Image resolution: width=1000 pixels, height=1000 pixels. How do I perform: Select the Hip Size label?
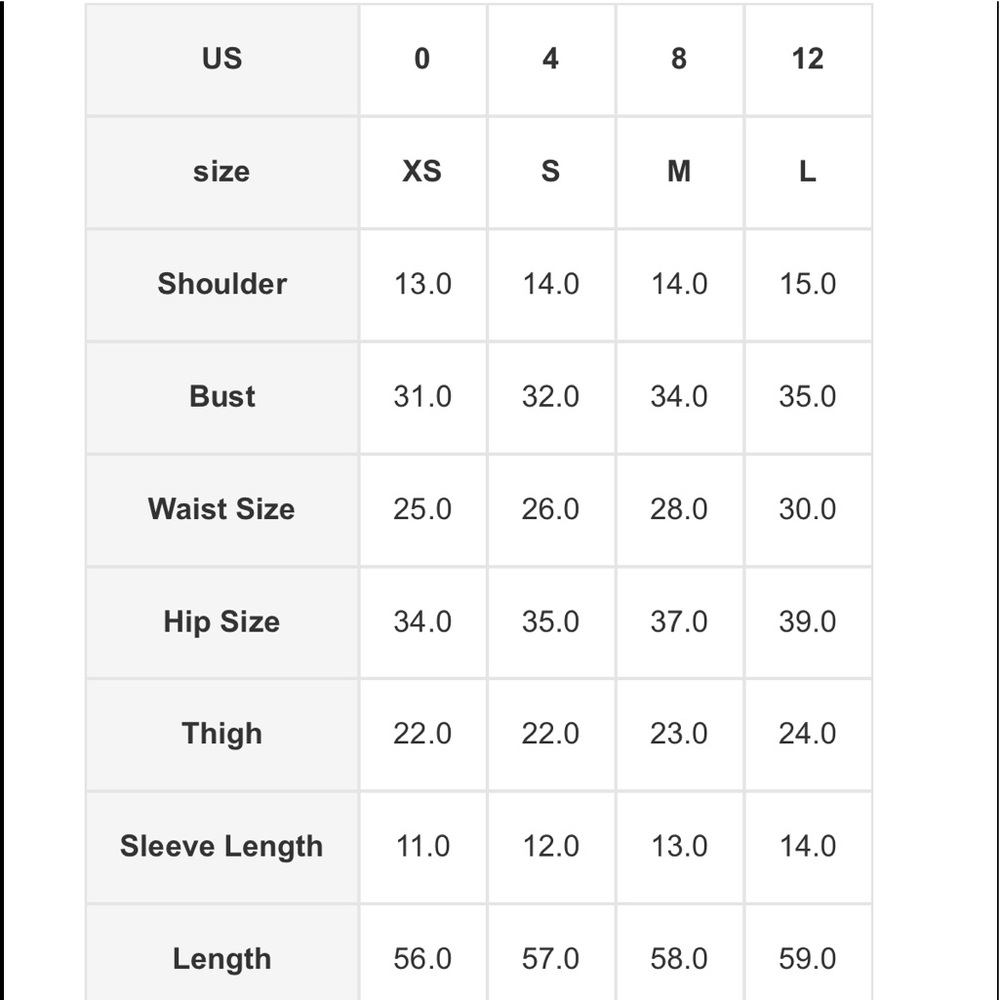point(222,622)
